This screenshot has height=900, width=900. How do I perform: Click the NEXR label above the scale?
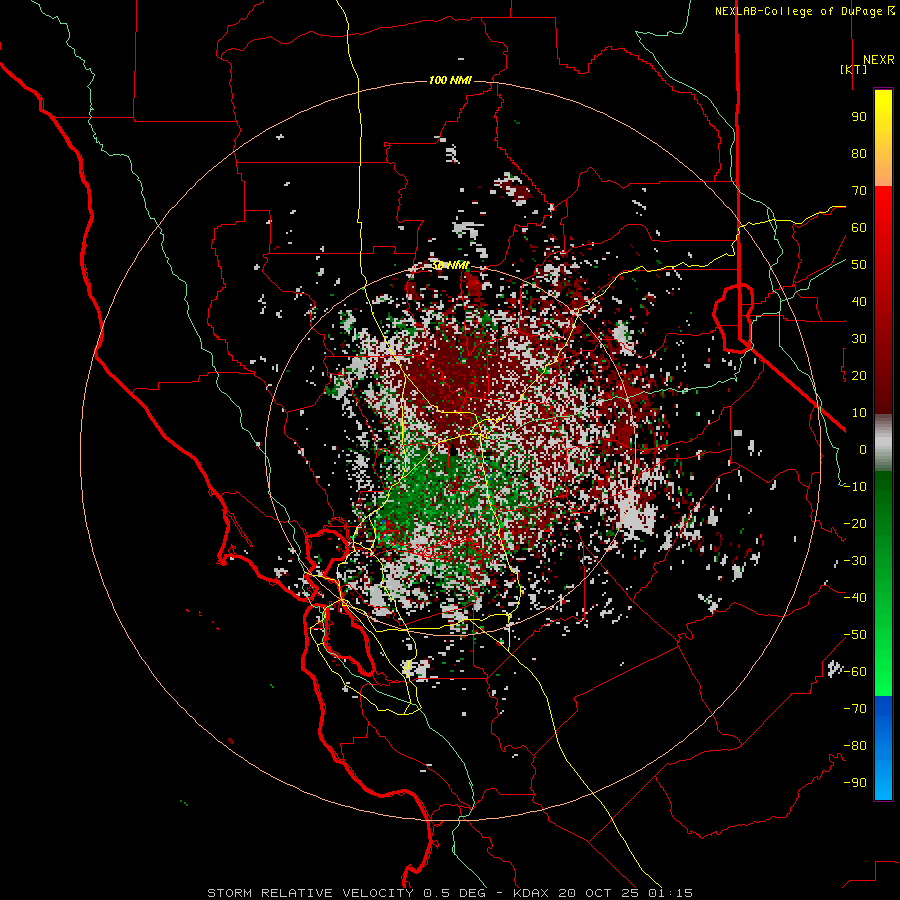point(878,60)
